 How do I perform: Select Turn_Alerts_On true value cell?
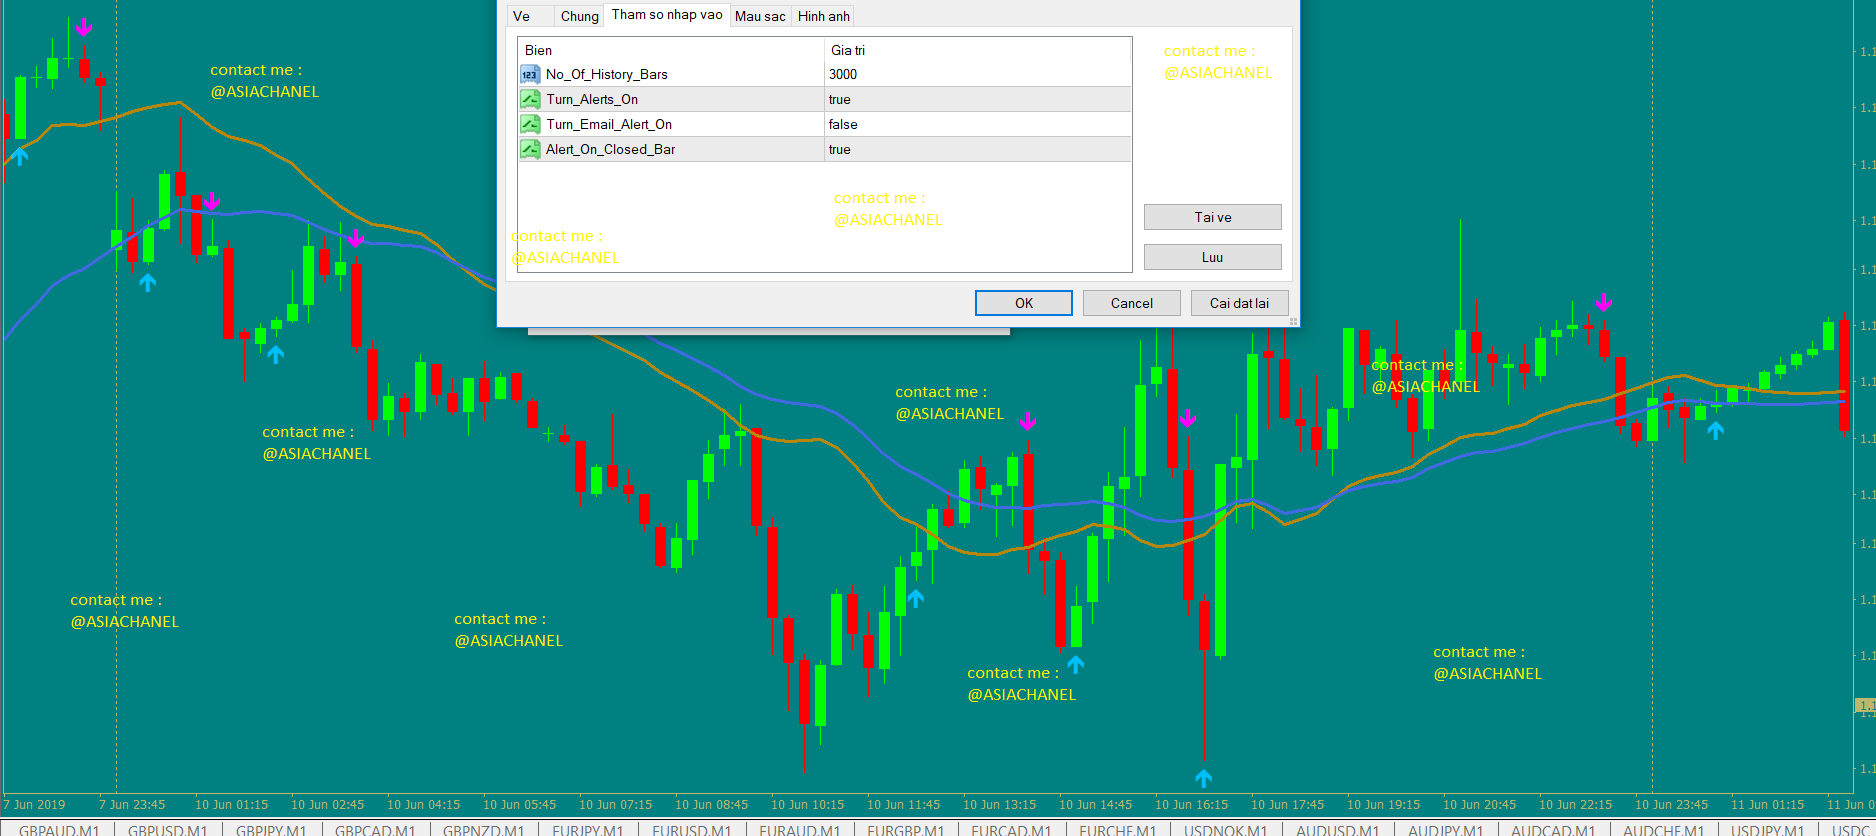click(977, 99)
